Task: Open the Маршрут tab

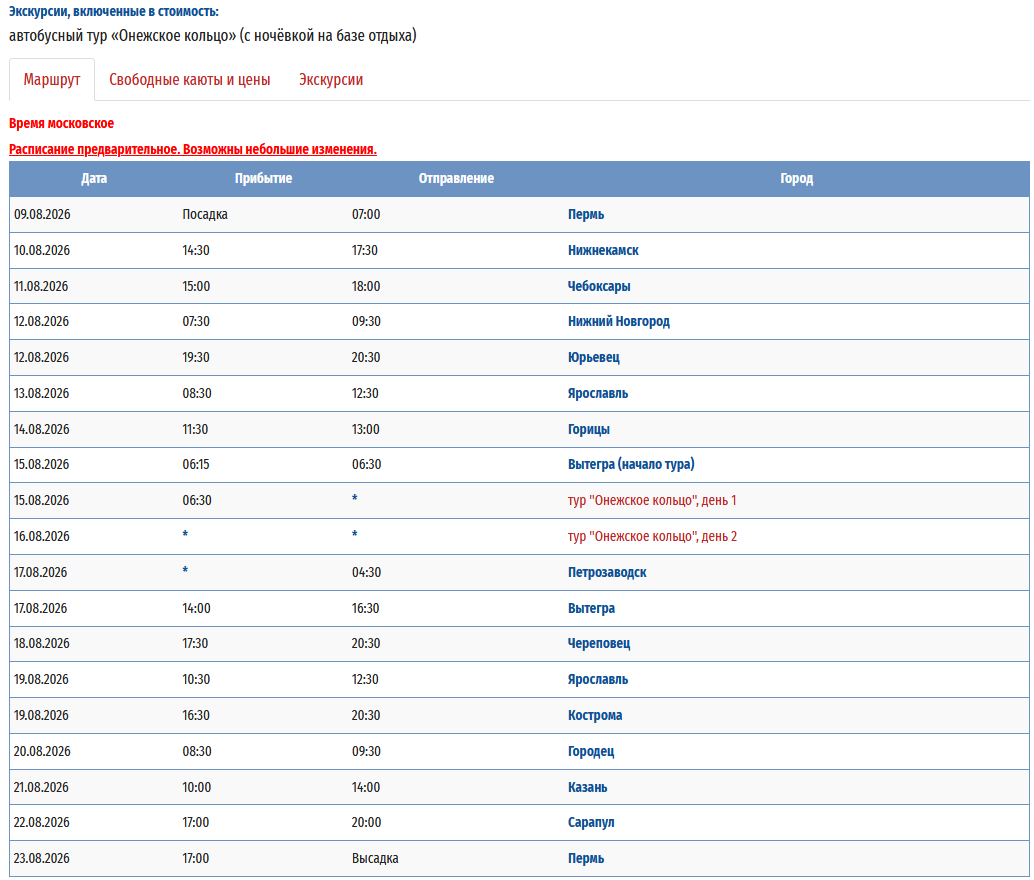Action: point(52,80)
